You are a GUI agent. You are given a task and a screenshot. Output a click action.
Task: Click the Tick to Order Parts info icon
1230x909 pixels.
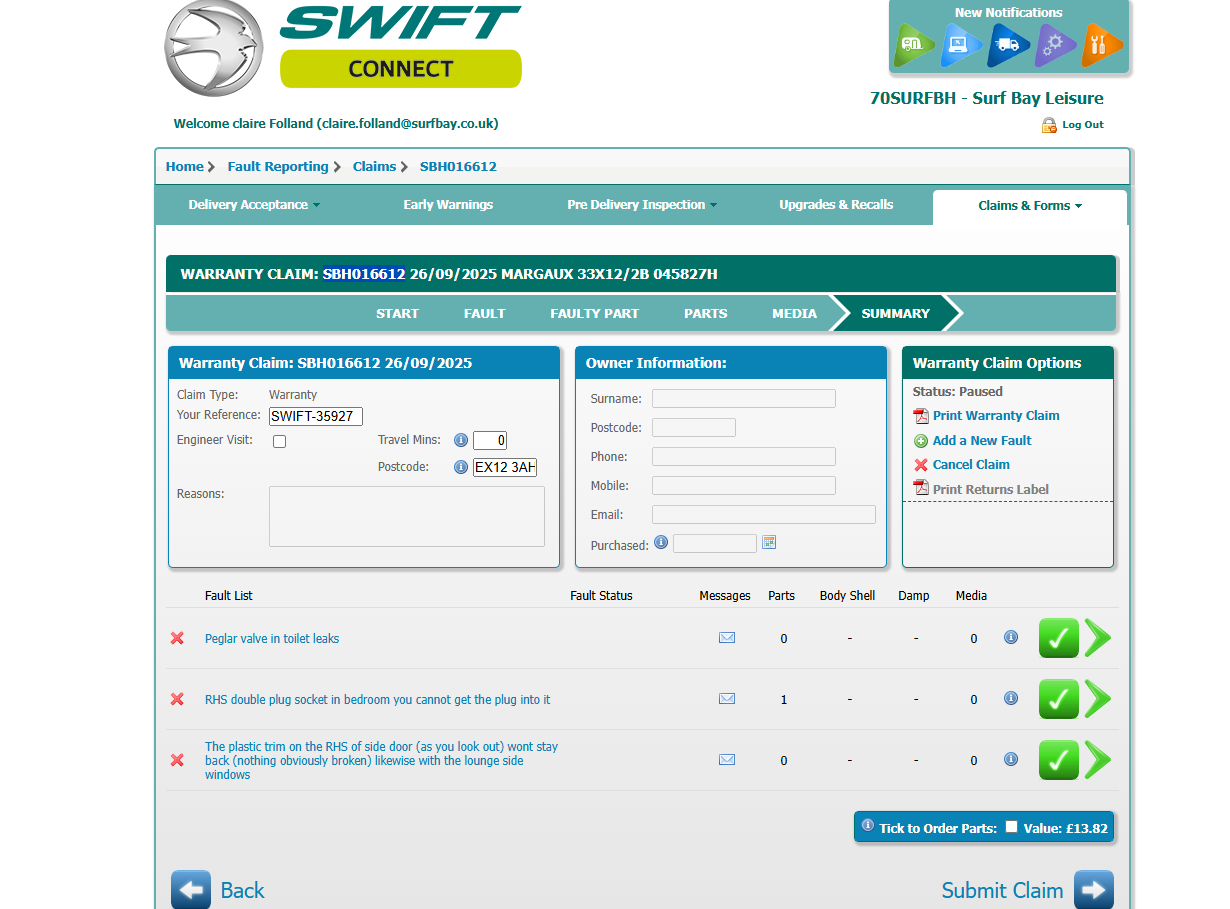point(868,825)
